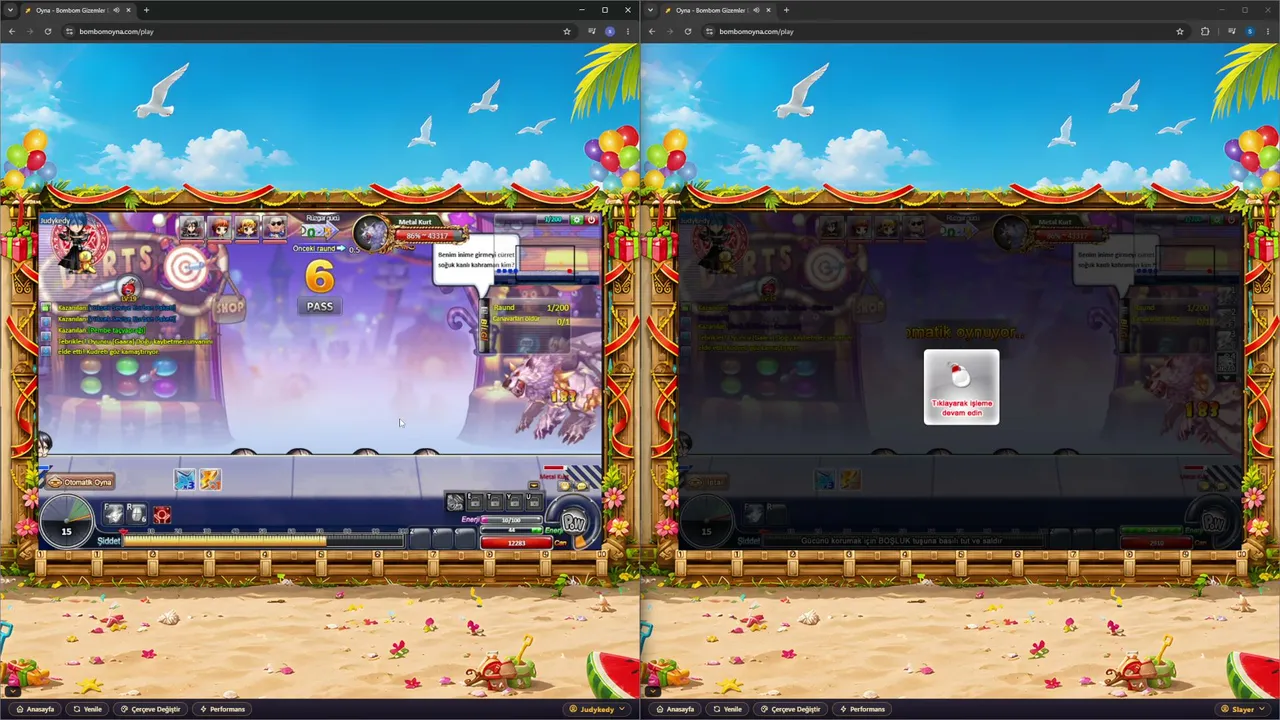
Task: Go back in the left browser
Action: pyautogui.click(x=11, y=31)
